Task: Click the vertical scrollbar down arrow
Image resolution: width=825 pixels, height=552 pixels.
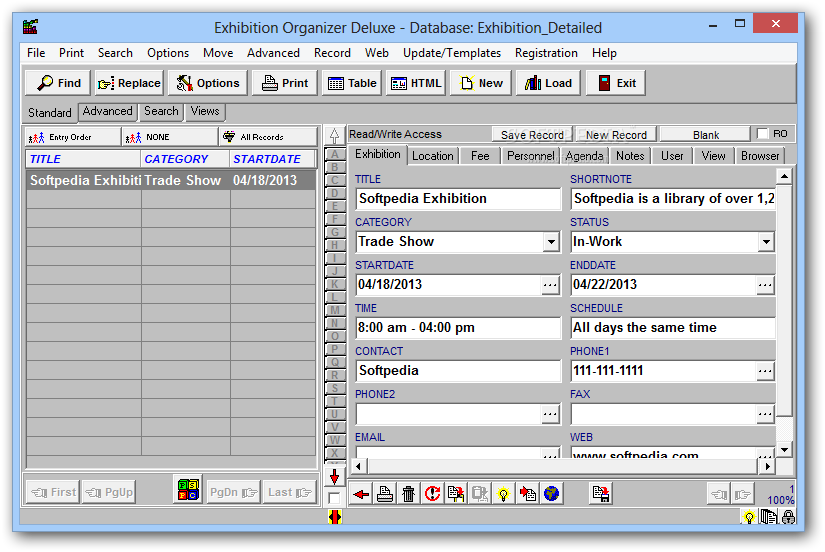Action: pyautogui.click(x=784, y=449)
